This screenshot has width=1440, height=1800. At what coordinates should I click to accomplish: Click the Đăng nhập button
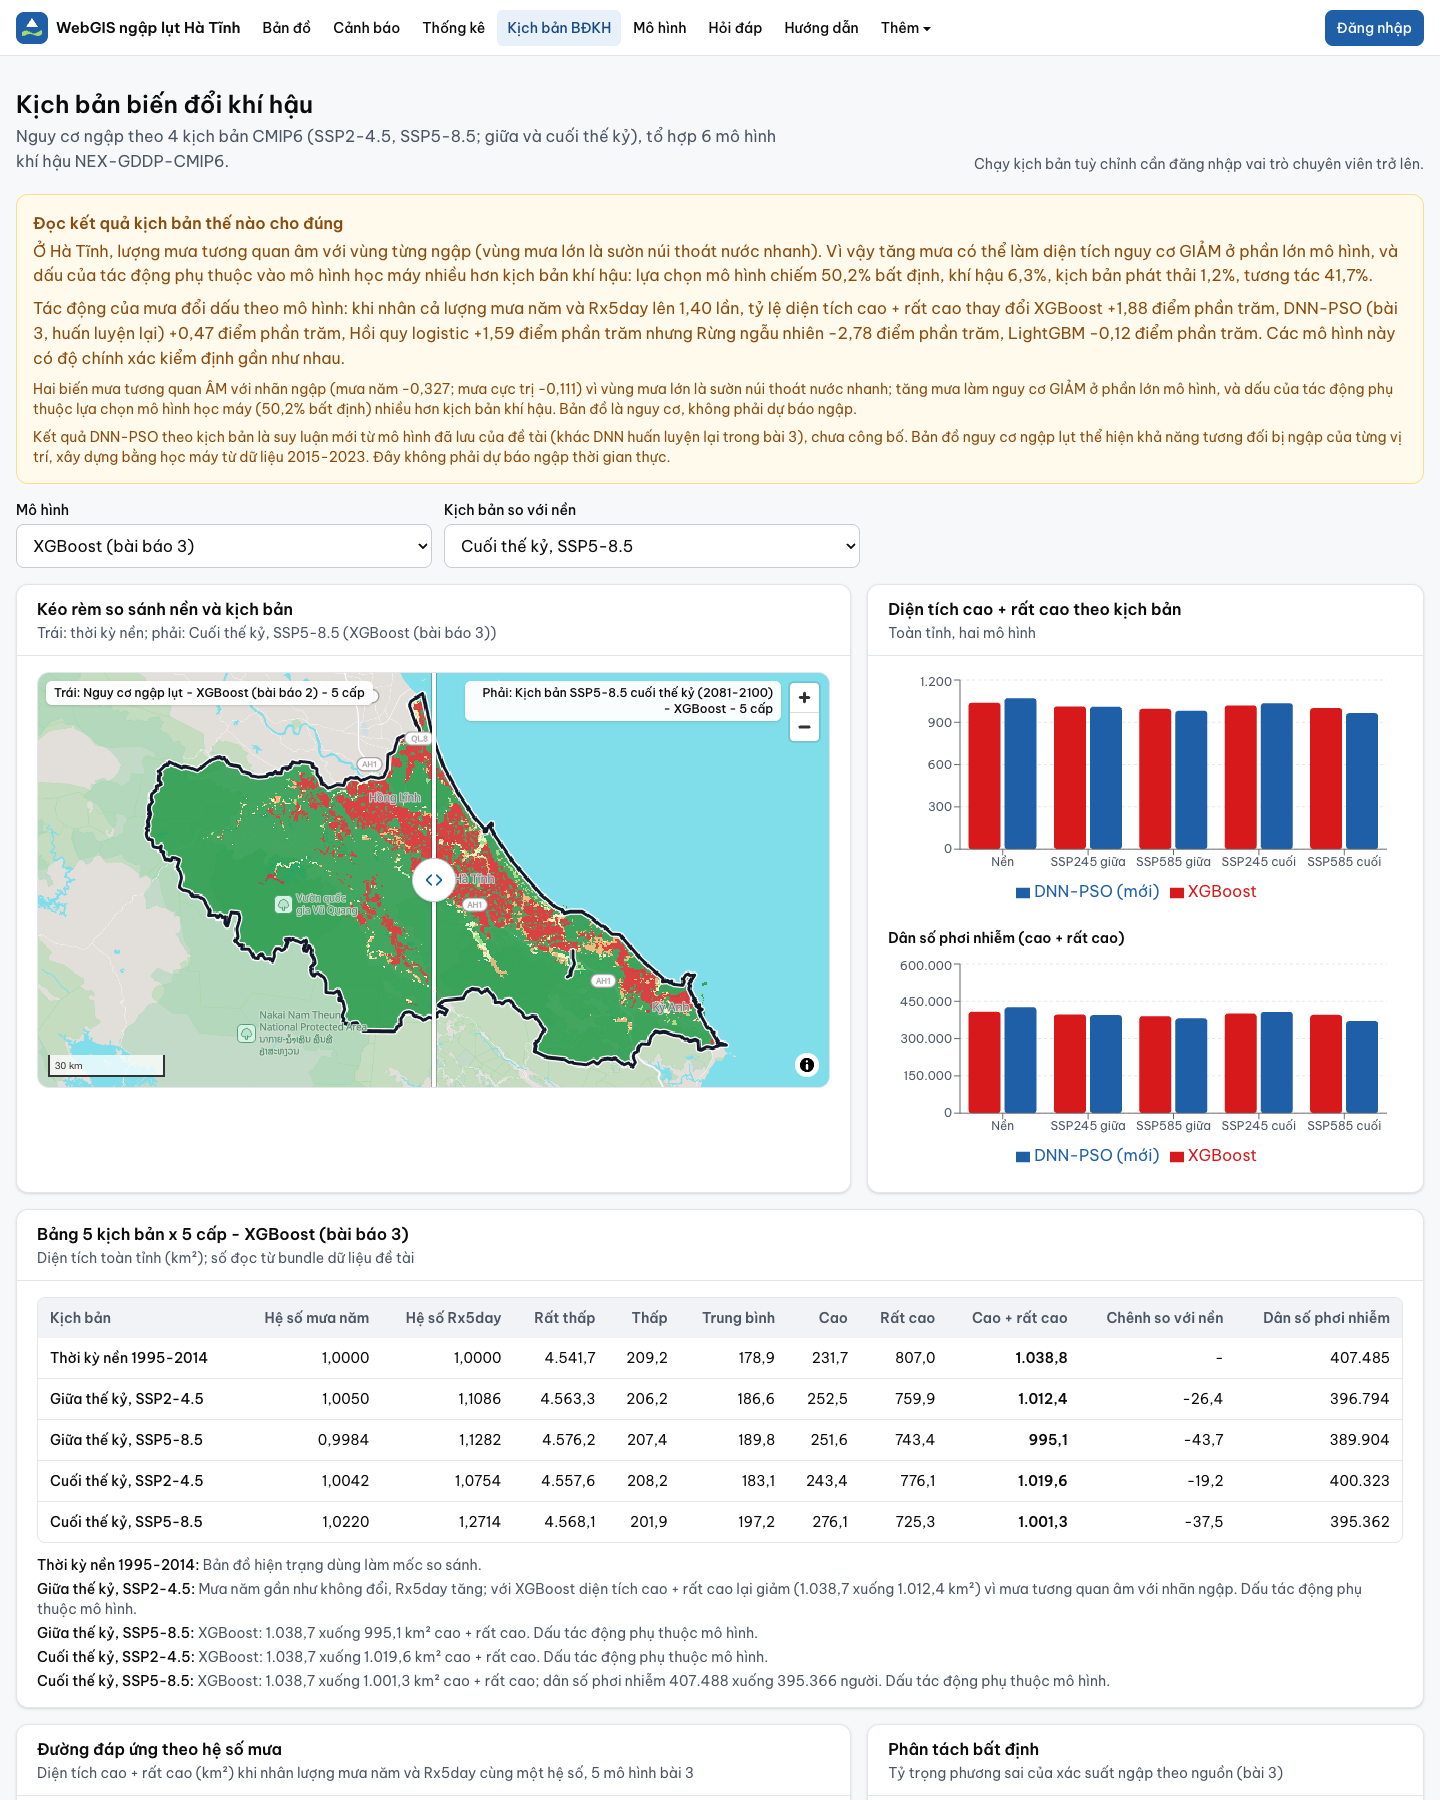click(1374, 28)
